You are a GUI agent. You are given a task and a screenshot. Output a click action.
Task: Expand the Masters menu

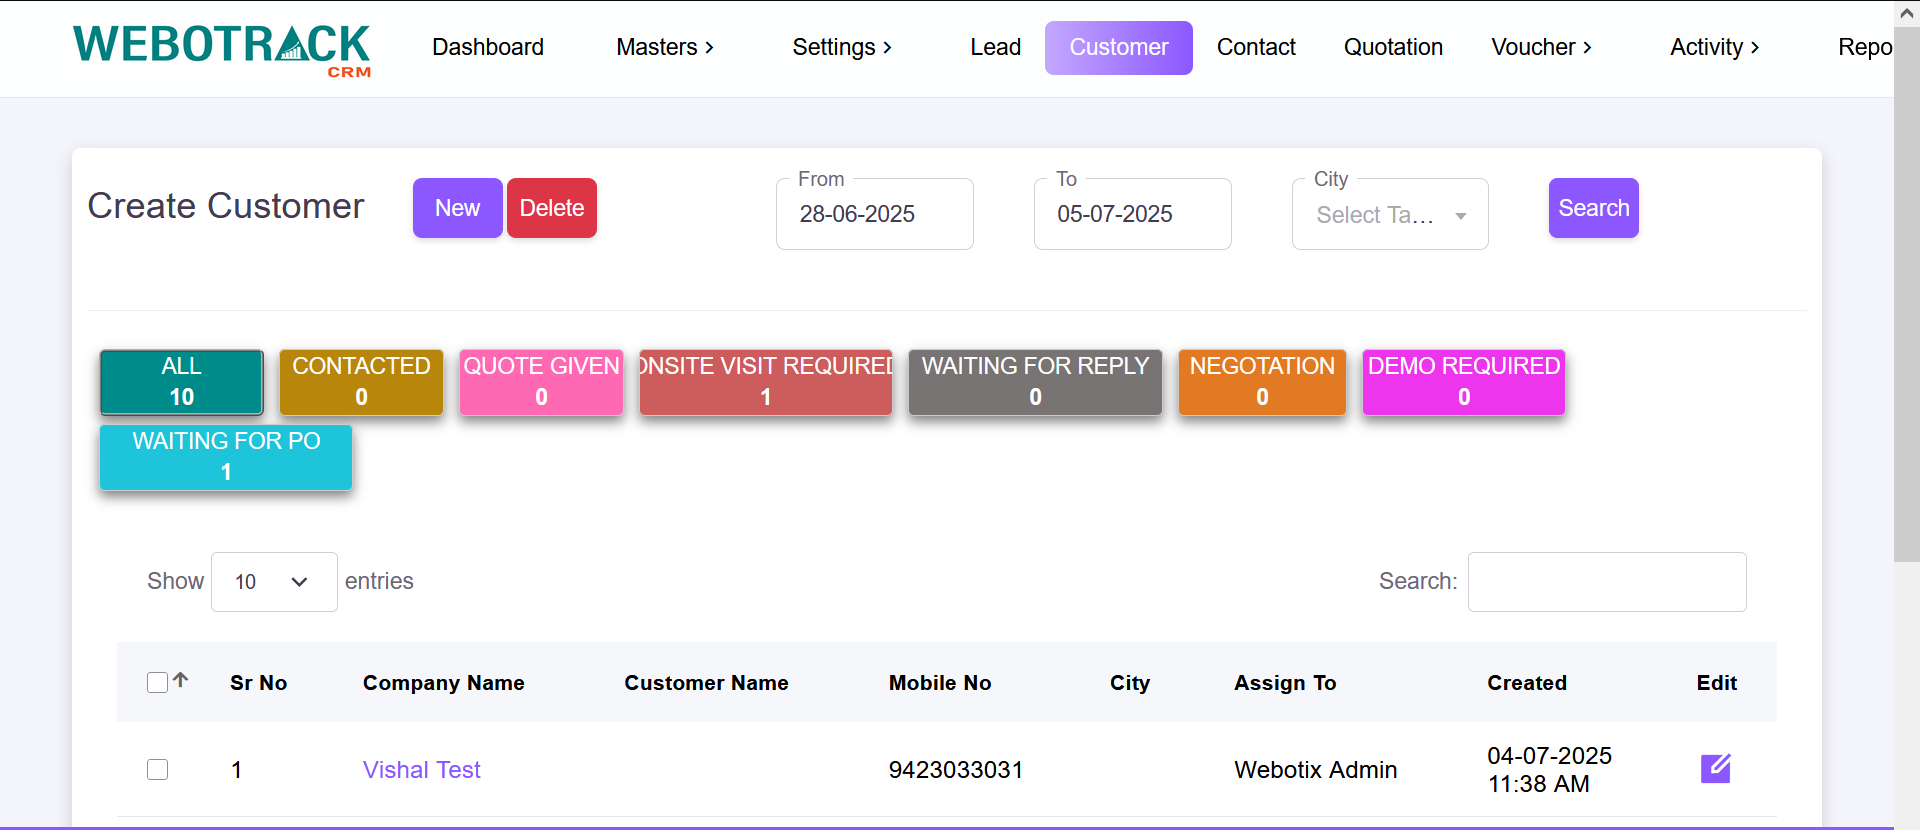pos(665,47)
